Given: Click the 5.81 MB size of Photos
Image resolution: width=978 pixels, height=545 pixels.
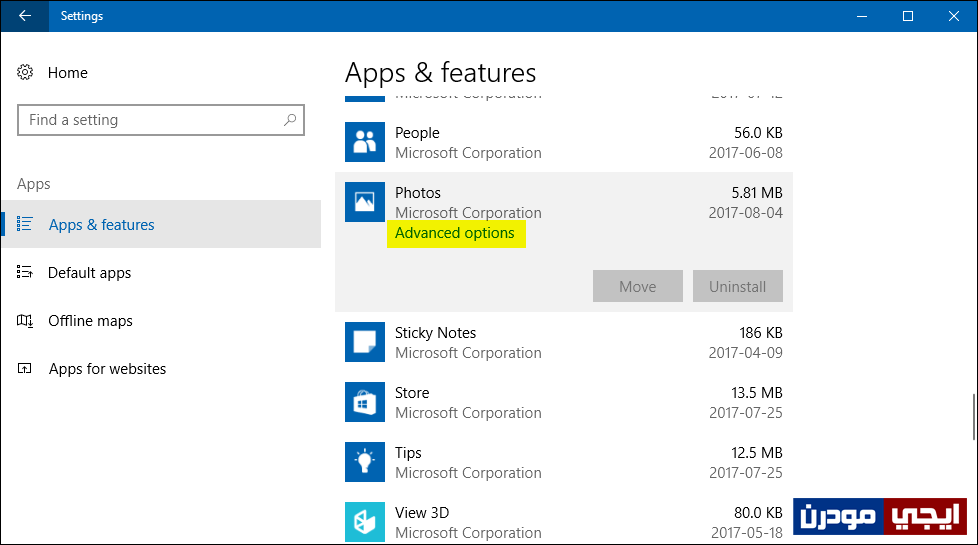Looking at the screenshot, I should tap(757, 193).
